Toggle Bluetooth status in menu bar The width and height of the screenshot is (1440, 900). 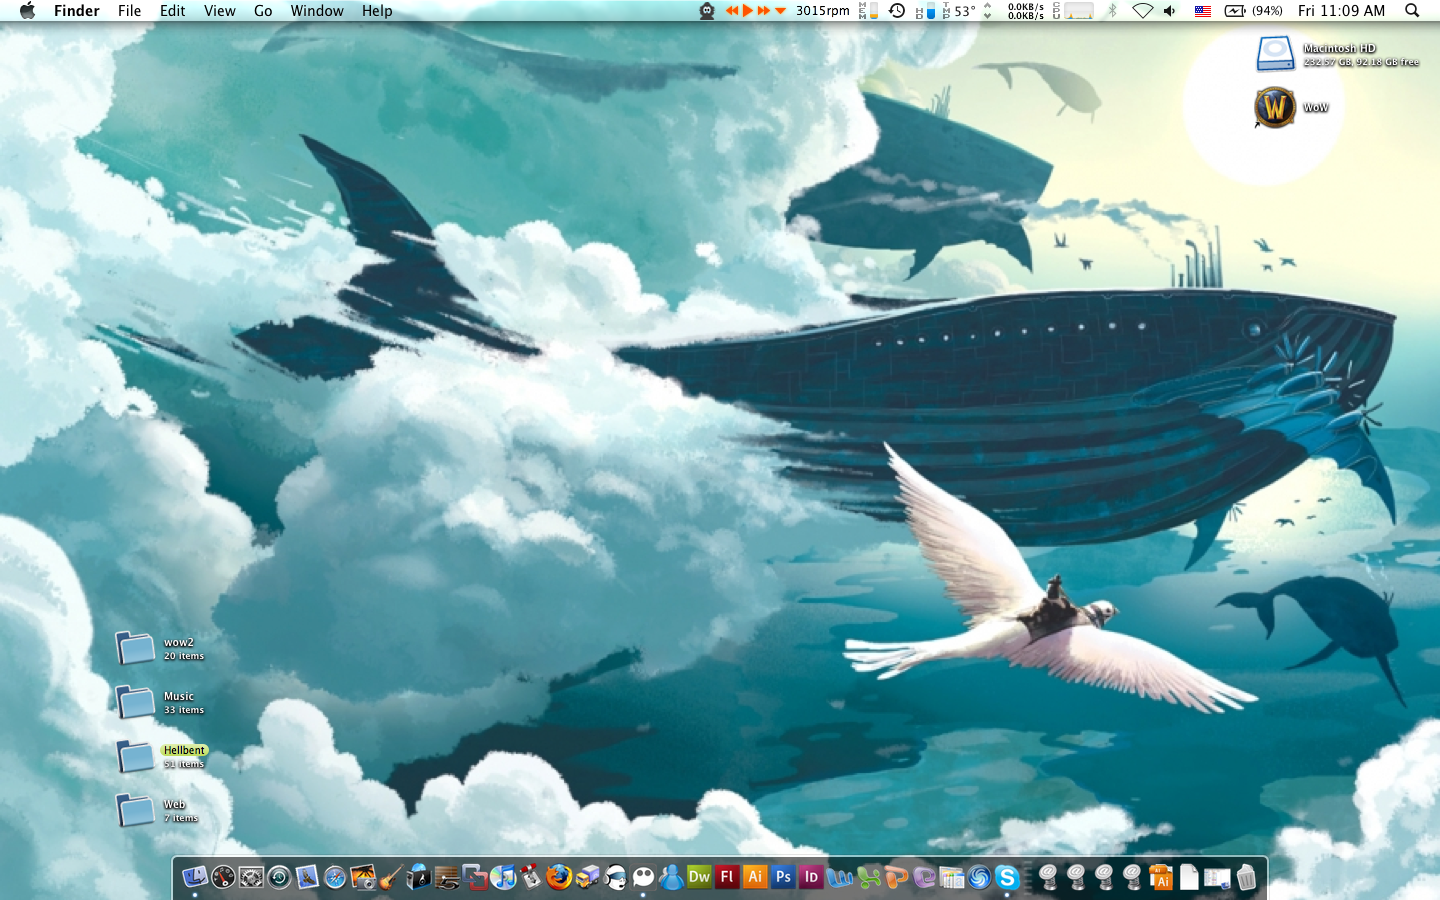pyautogui.click(x=1111, y=11)
